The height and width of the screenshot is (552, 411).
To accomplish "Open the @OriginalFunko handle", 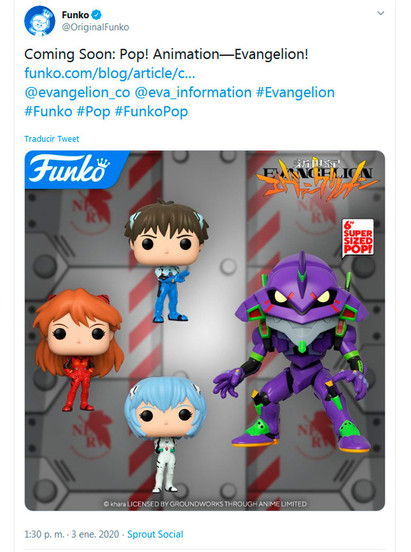I will coord(95,27).
